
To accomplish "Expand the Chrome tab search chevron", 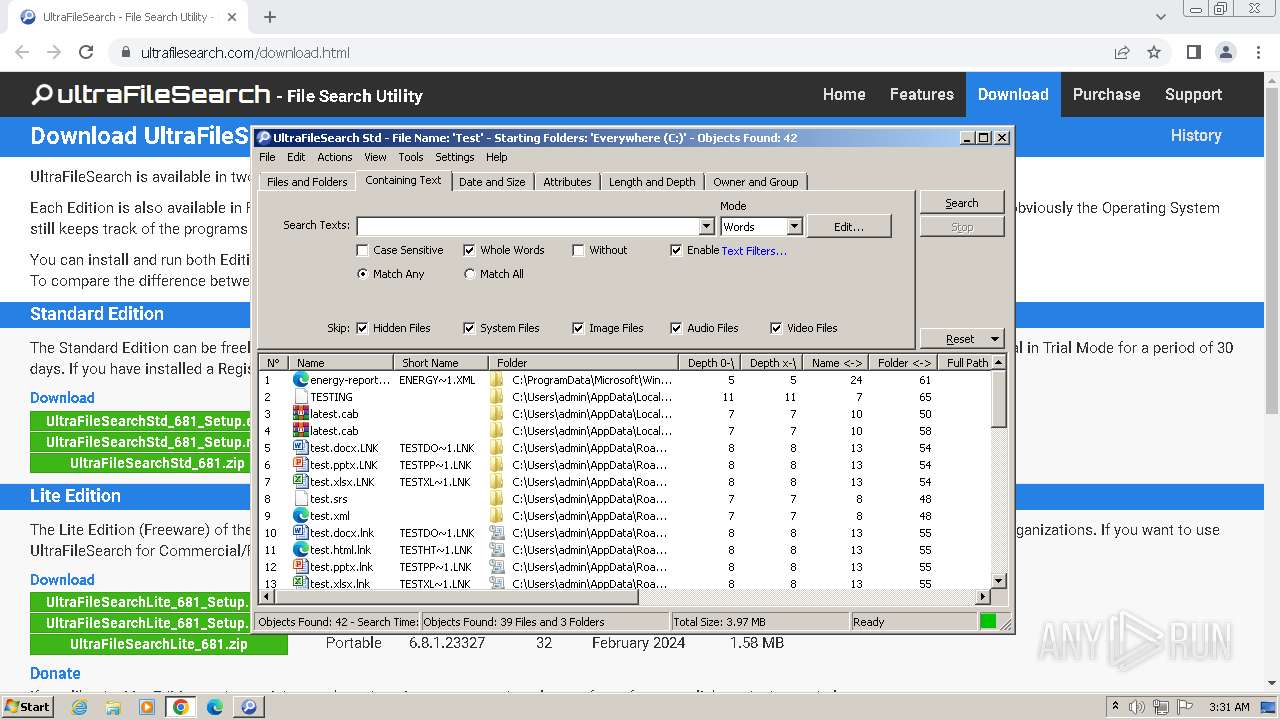I will click(1160, 17).
